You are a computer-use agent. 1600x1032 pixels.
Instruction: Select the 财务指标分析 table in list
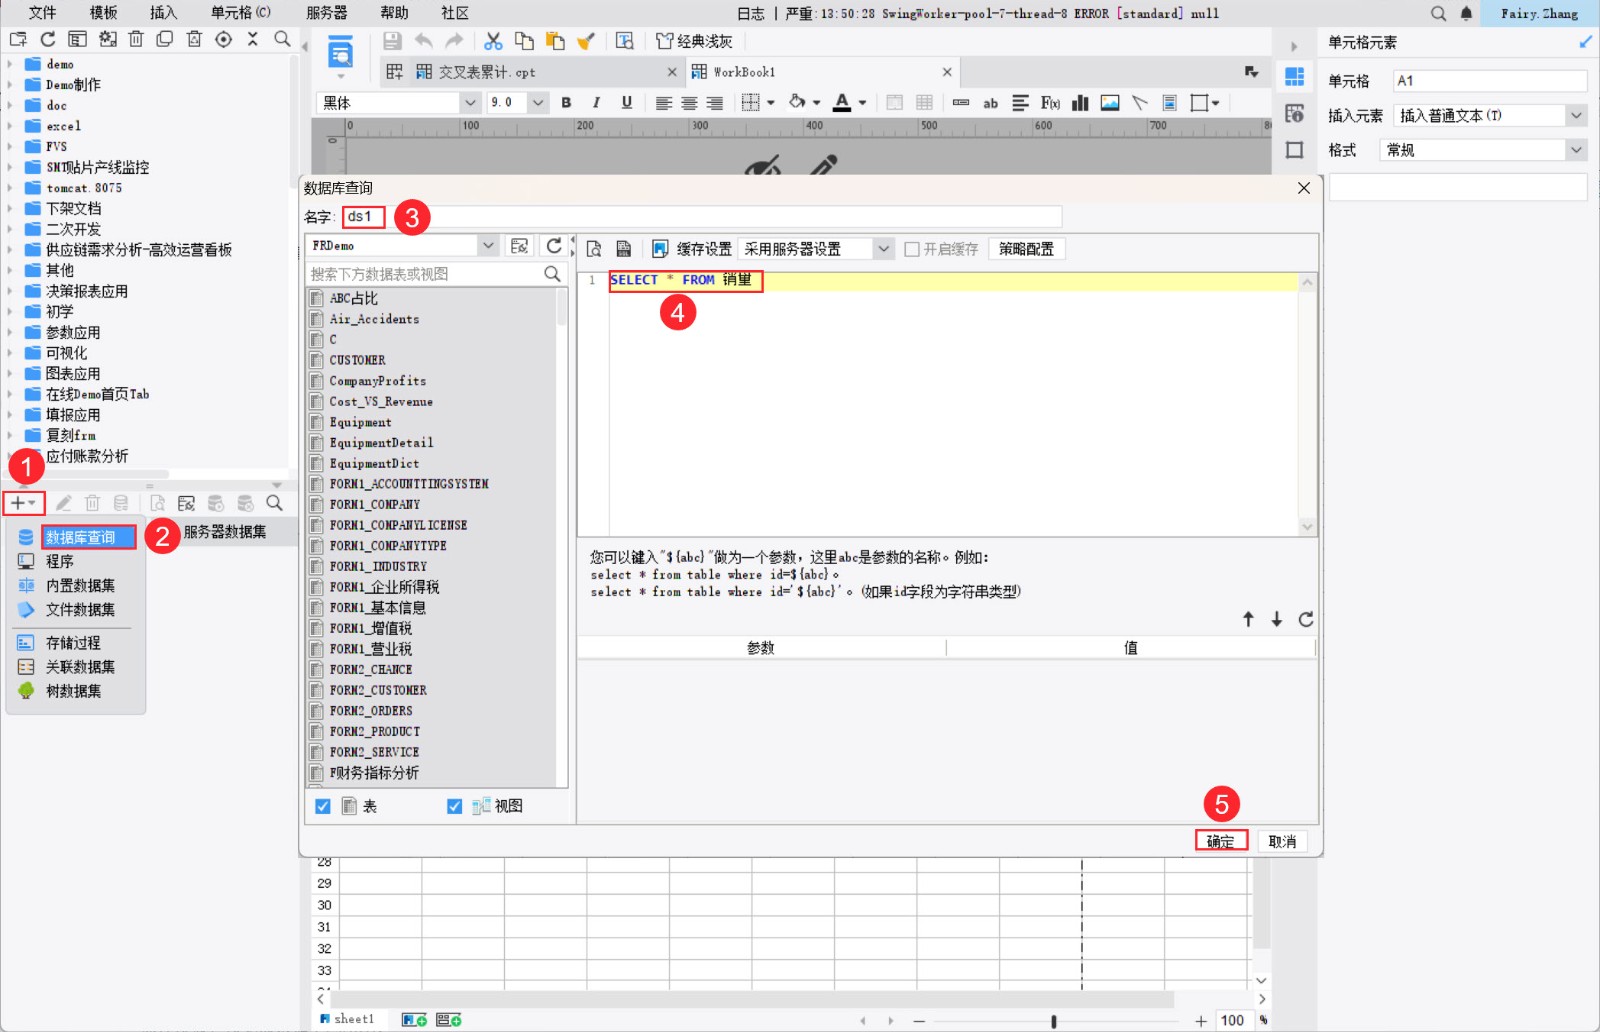tap(374, 773)
